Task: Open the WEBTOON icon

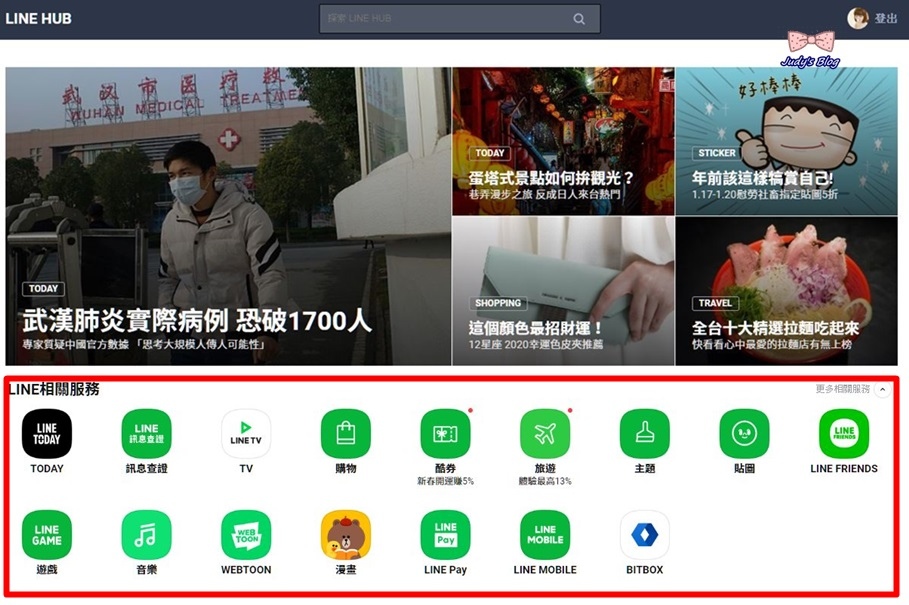Action: point(246,535)
